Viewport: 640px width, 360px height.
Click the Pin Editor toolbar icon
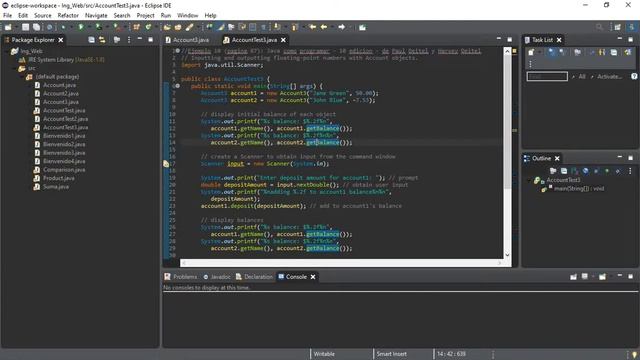[362, 27]
